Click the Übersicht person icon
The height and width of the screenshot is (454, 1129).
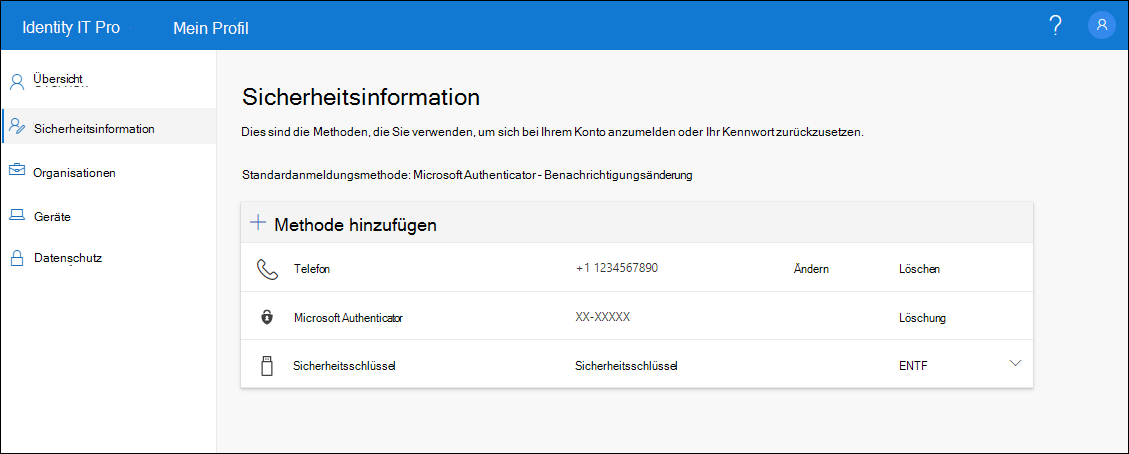(x=17, y=81)
